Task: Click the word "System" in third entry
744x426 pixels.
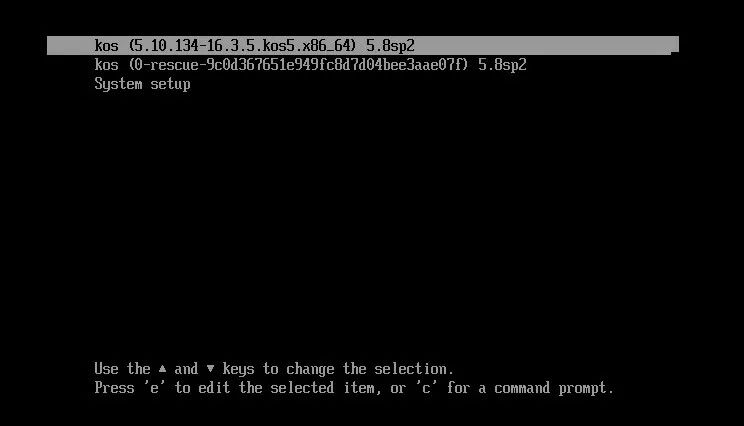Action: pyautogui.click(x=118, y=84)
